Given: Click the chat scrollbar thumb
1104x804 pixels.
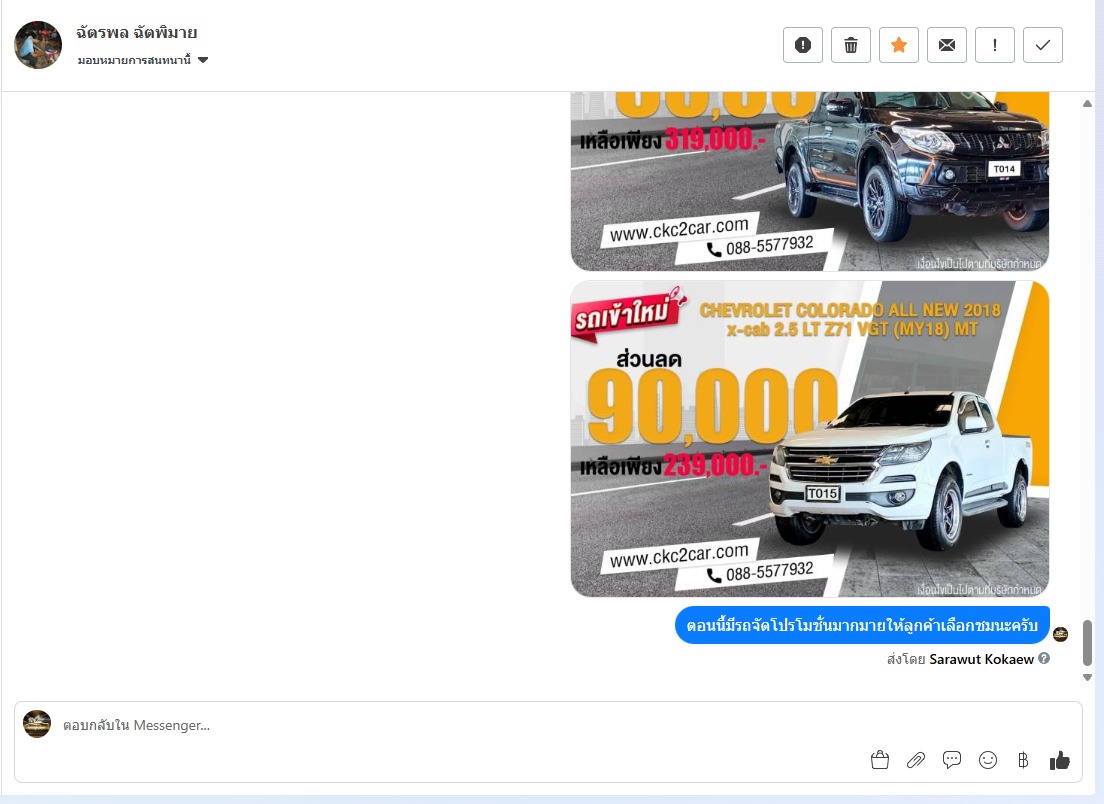Looking at the screenshot, I should point(1087,643).
